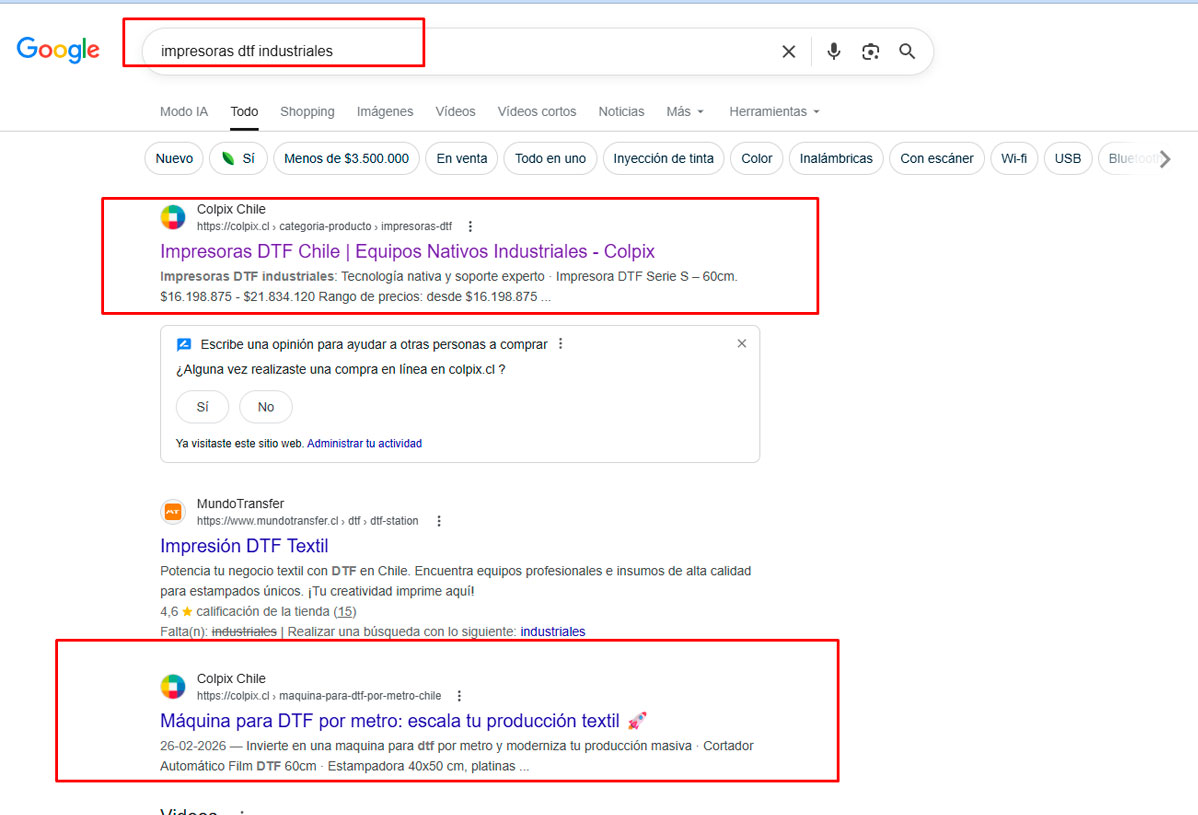Image resolution: width=1198 pixels, height=815 pixels.
Task: Toggle the USB filter chip
Action: [1067, 159]
